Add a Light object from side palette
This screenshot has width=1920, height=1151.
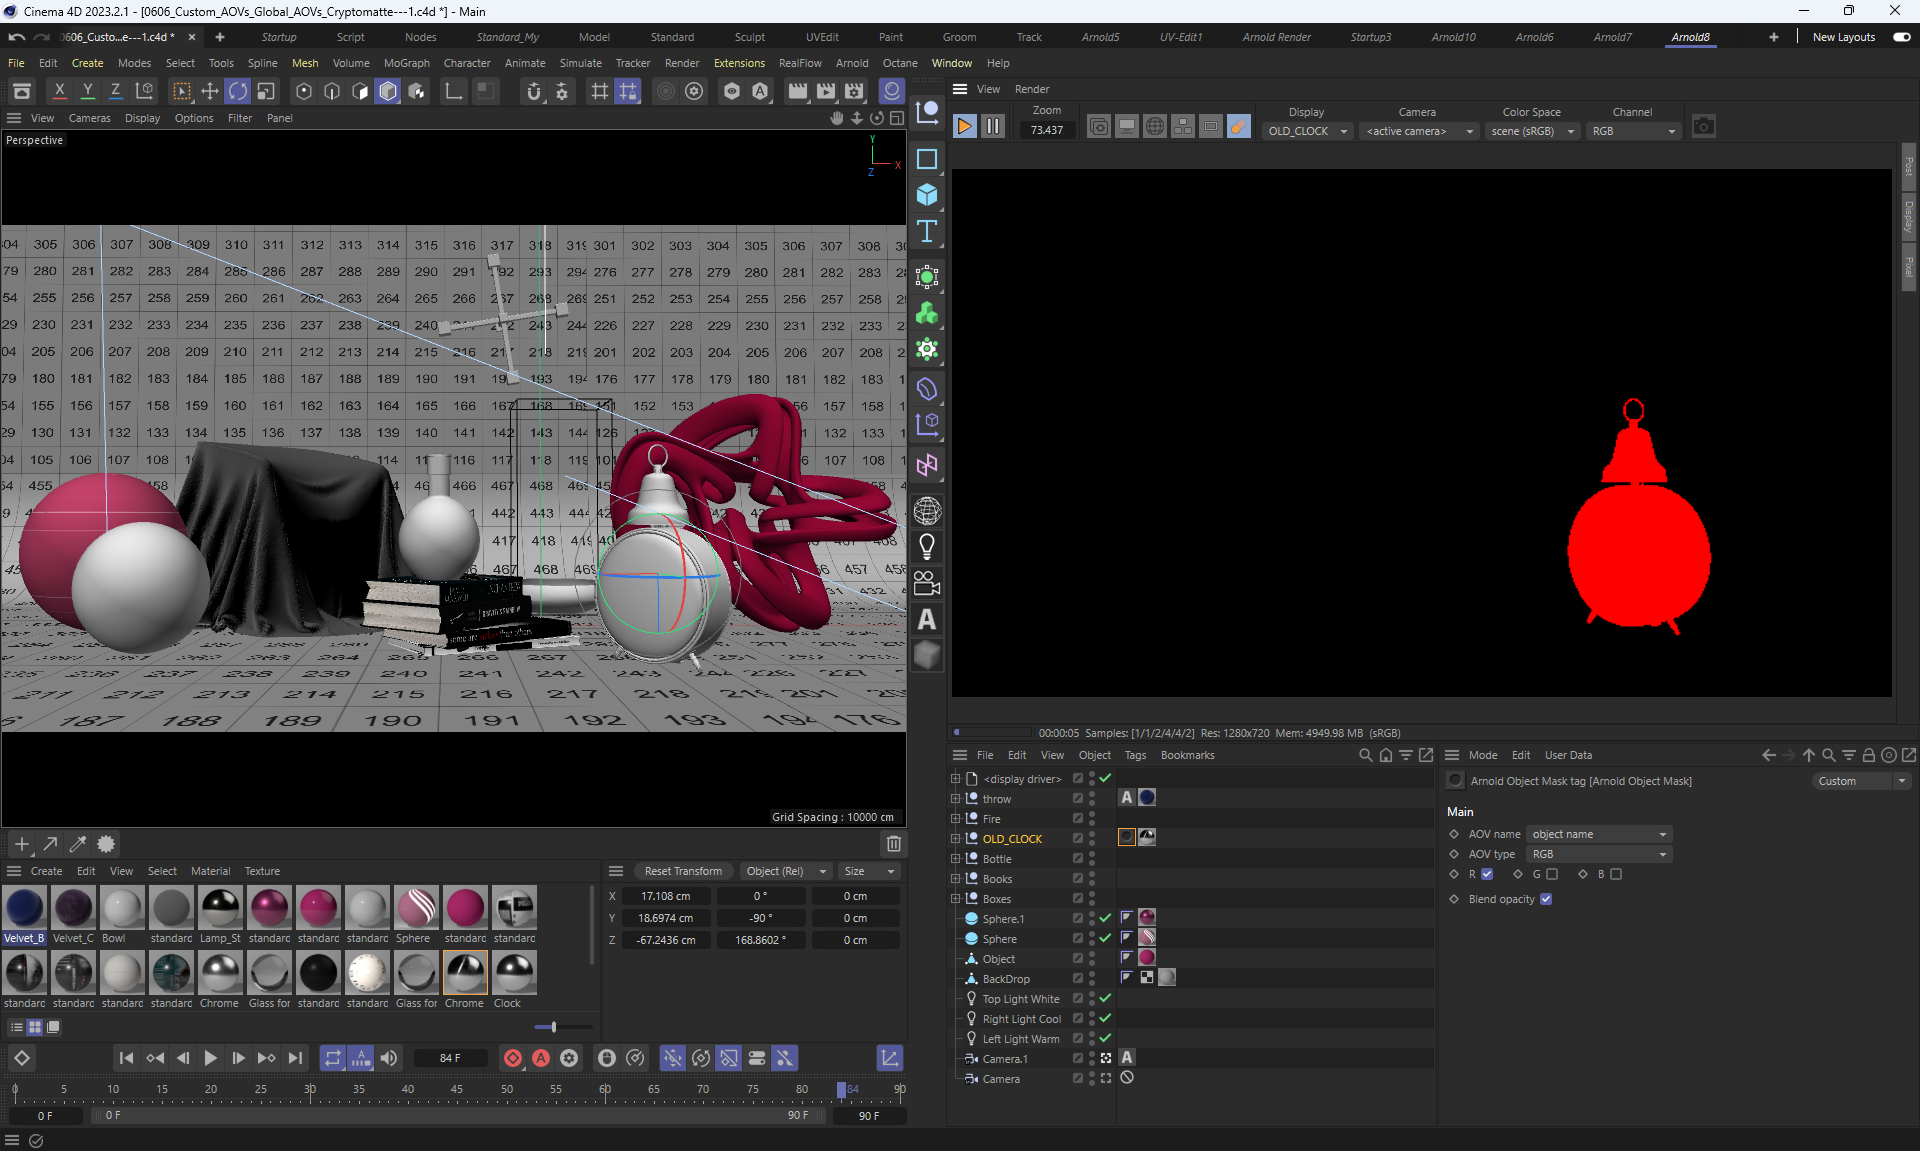coord(927,547)
